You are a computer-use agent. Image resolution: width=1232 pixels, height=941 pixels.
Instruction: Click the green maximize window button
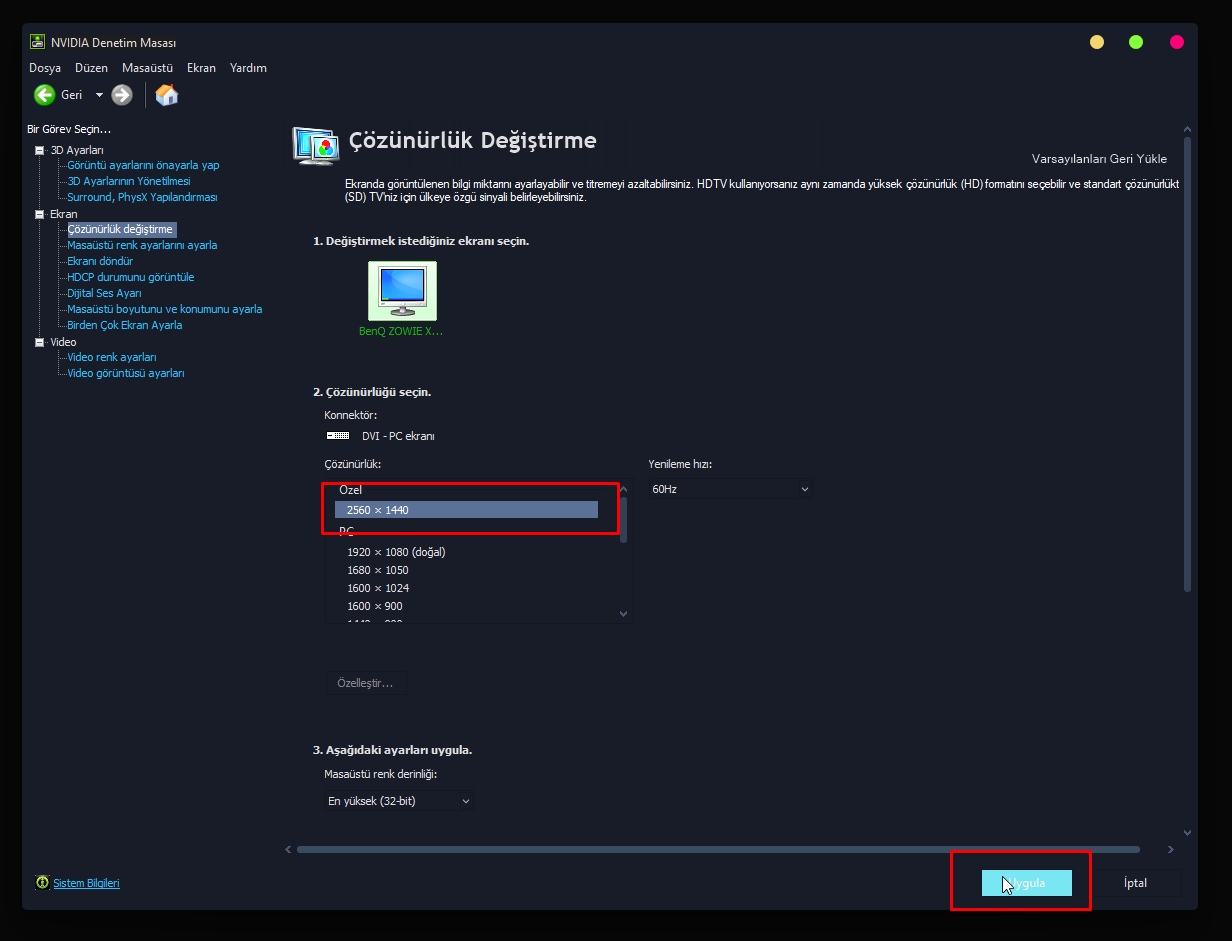pos(1136,42)
